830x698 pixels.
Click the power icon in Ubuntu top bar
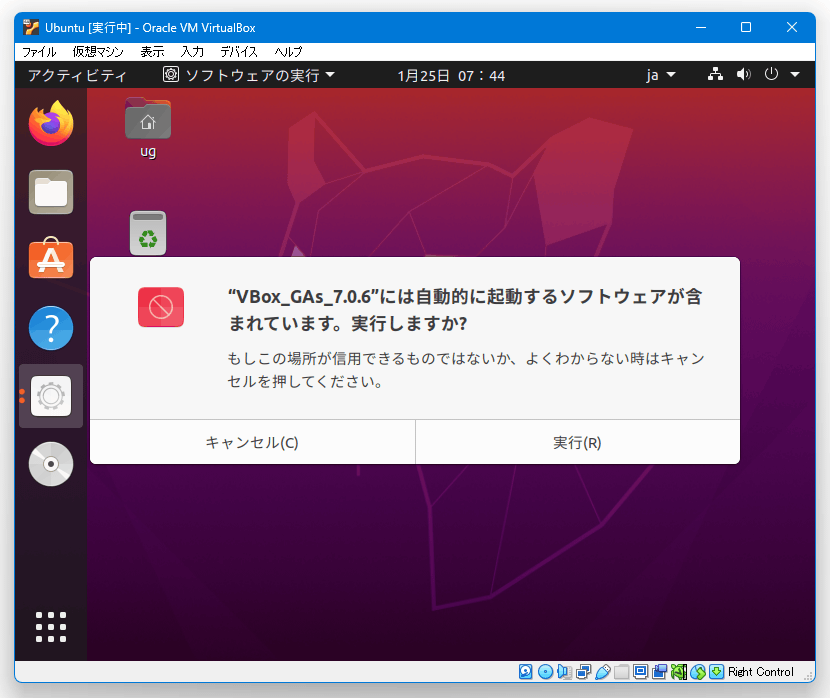click(771, 75)
